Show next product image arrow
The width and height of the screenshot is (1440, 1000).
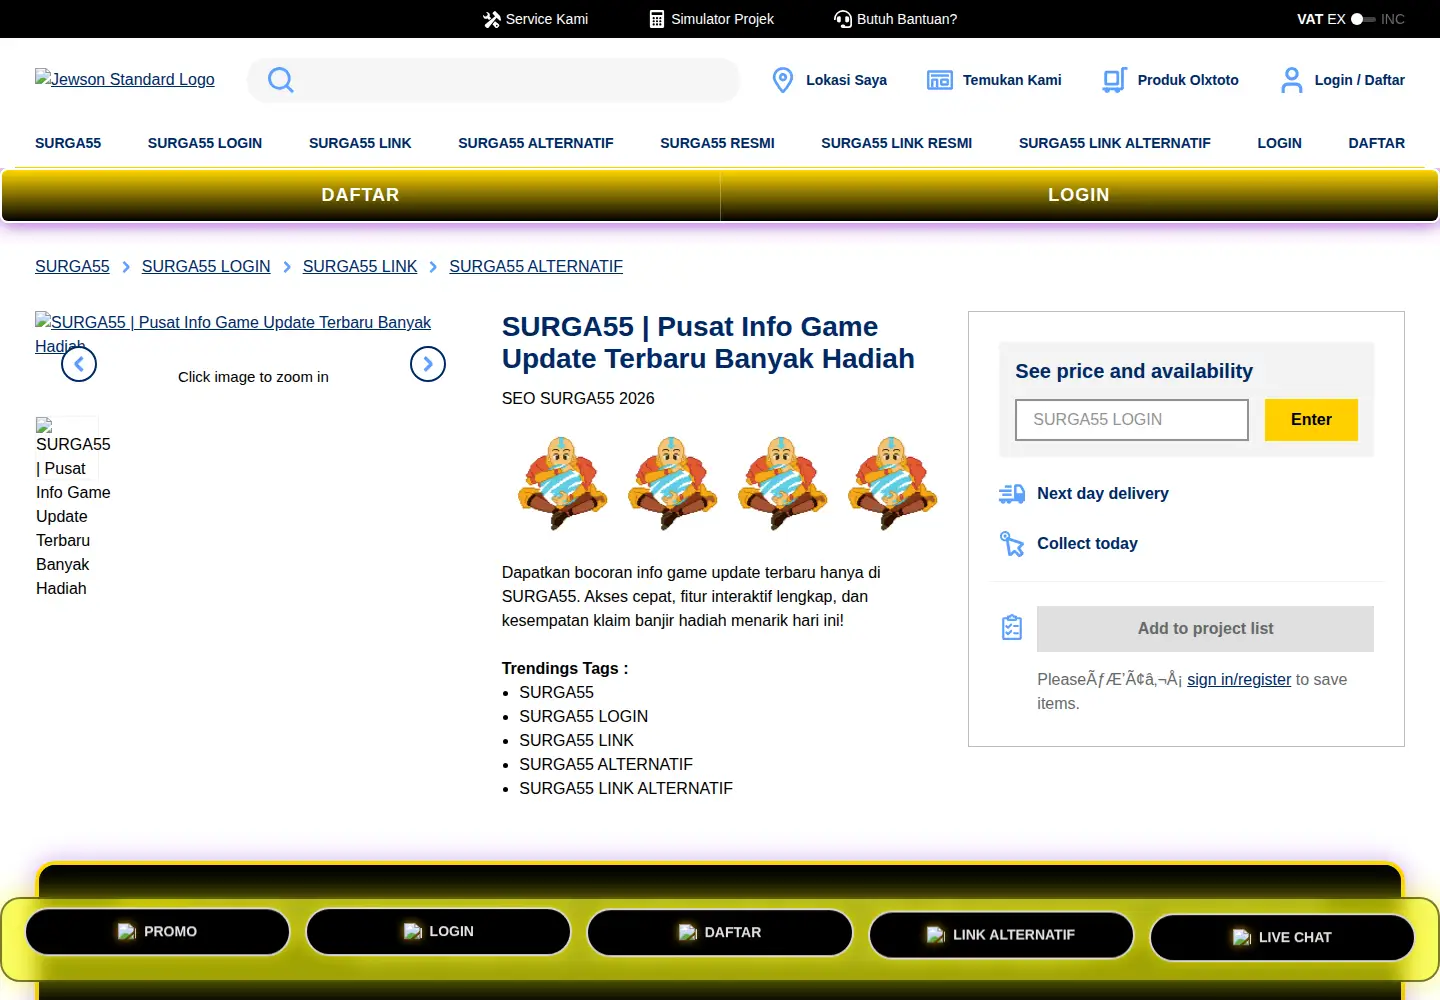coord(428,364)
